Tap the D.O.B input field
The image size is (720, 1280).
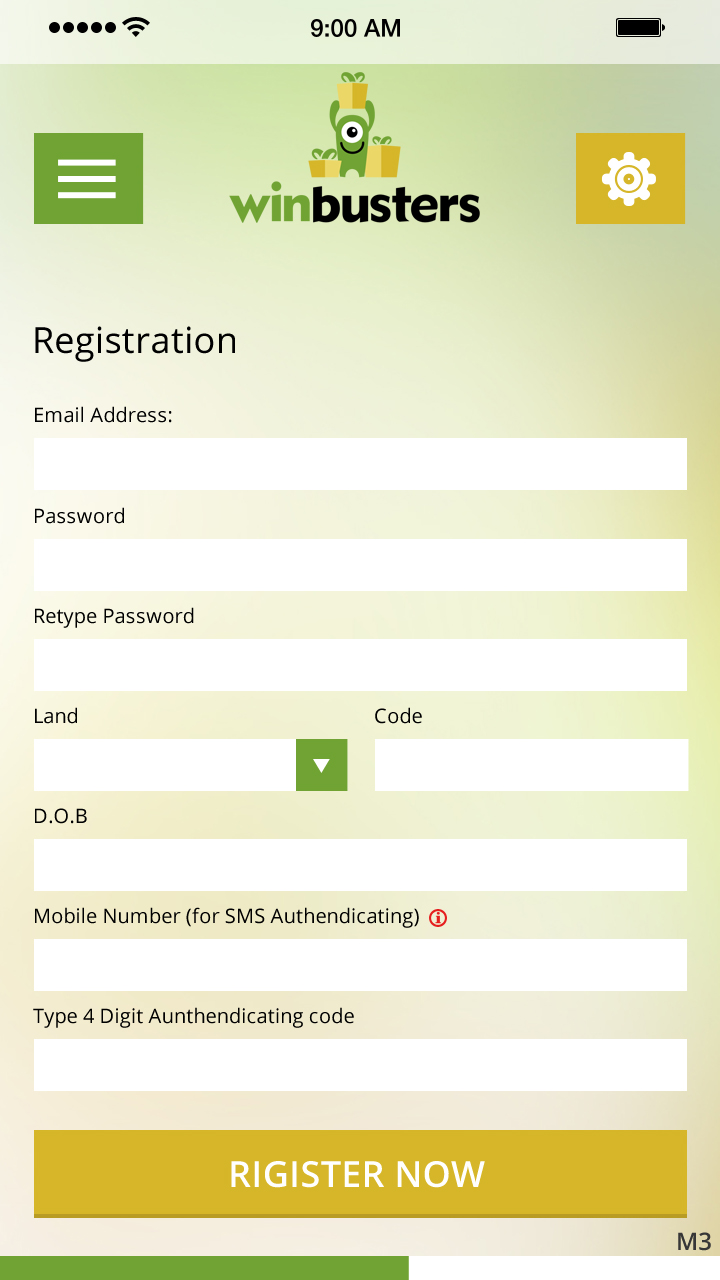360,865
